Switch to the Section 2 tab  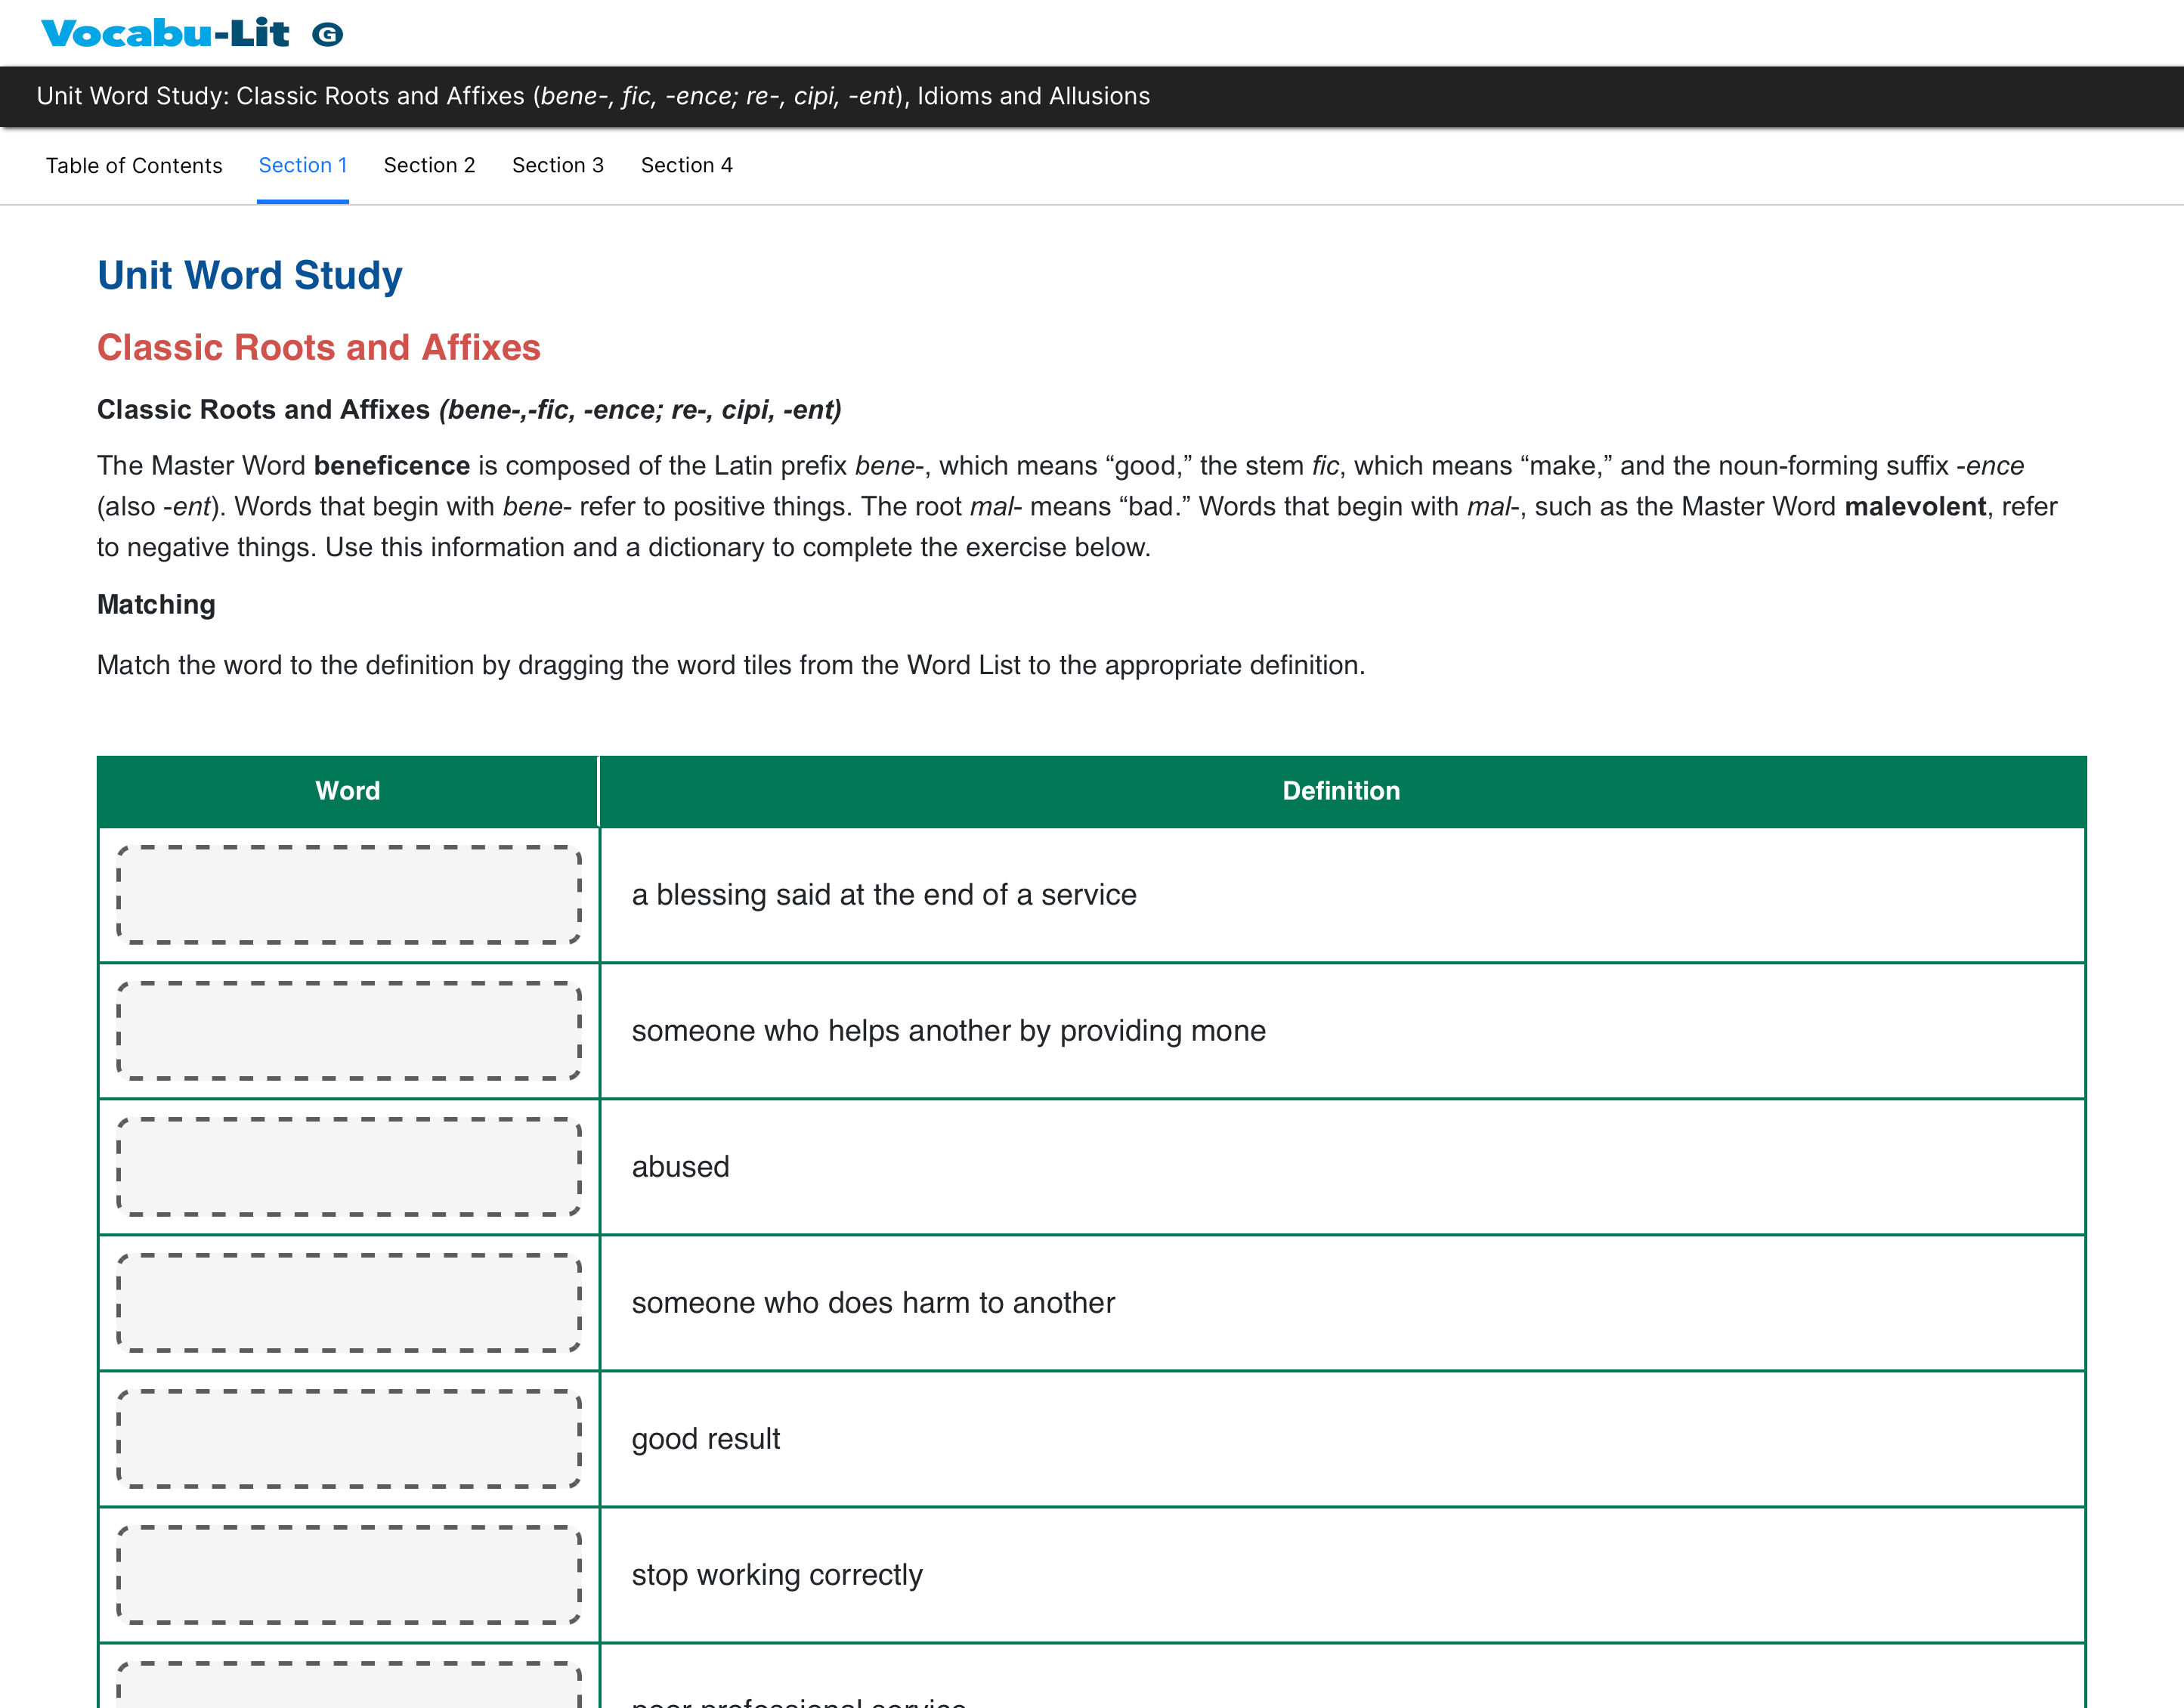[x=429, y=165]
